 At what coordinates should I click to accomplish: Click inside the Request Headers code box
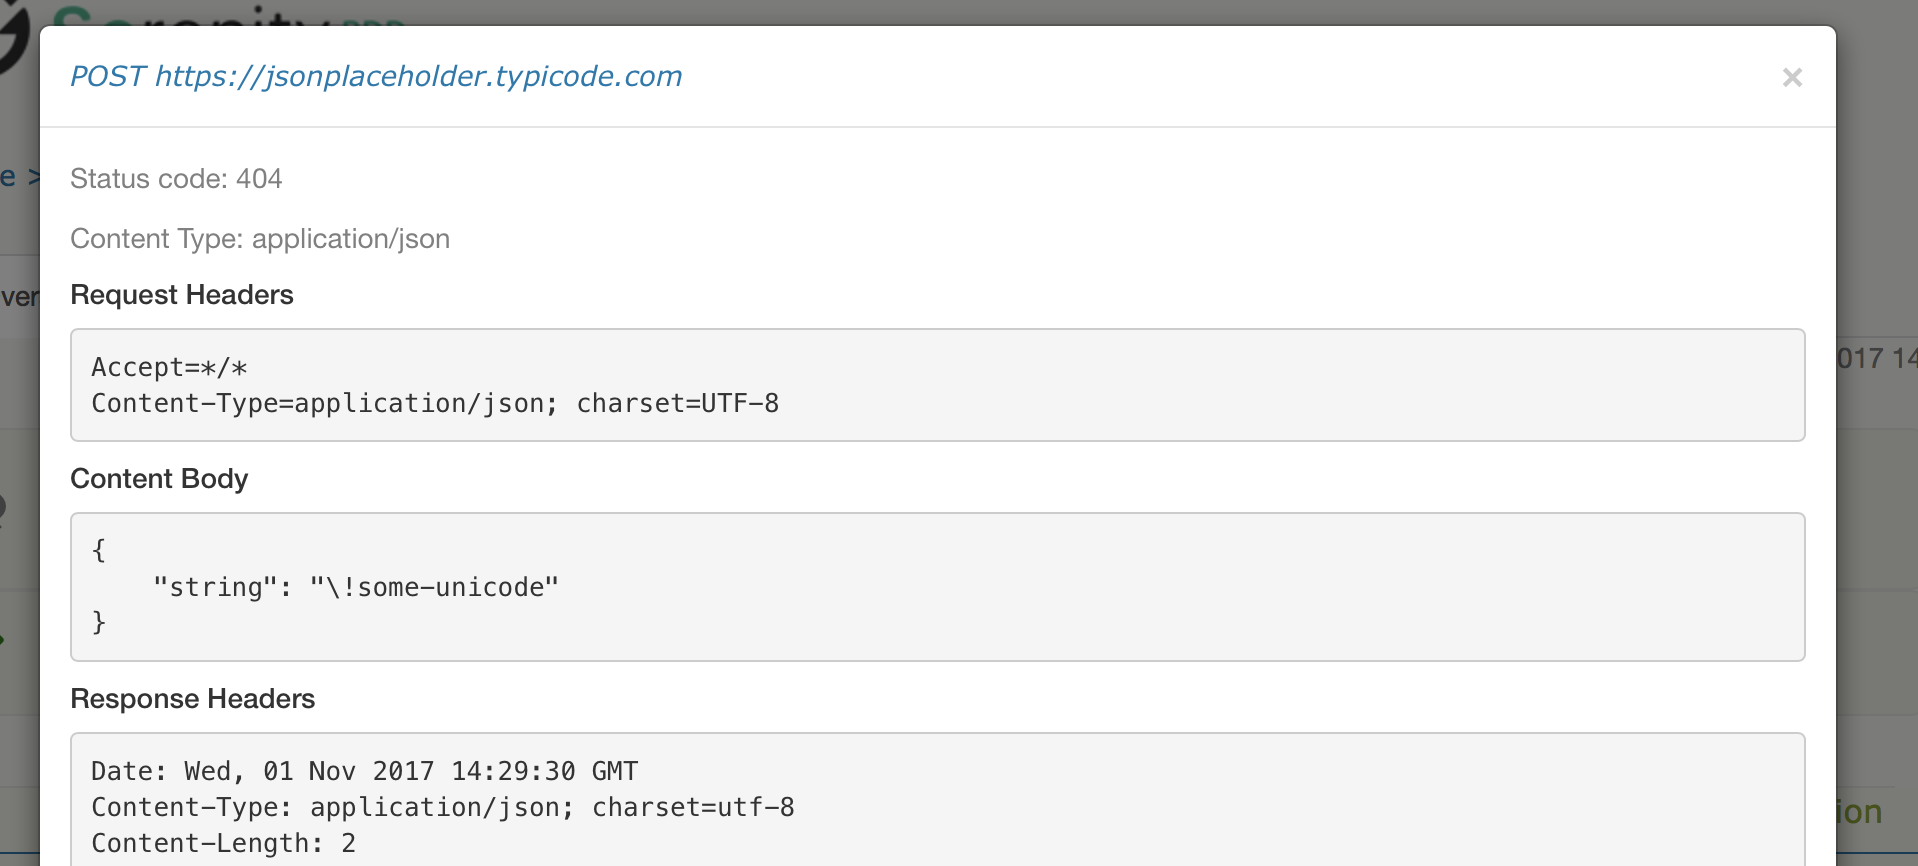point(937,385)
